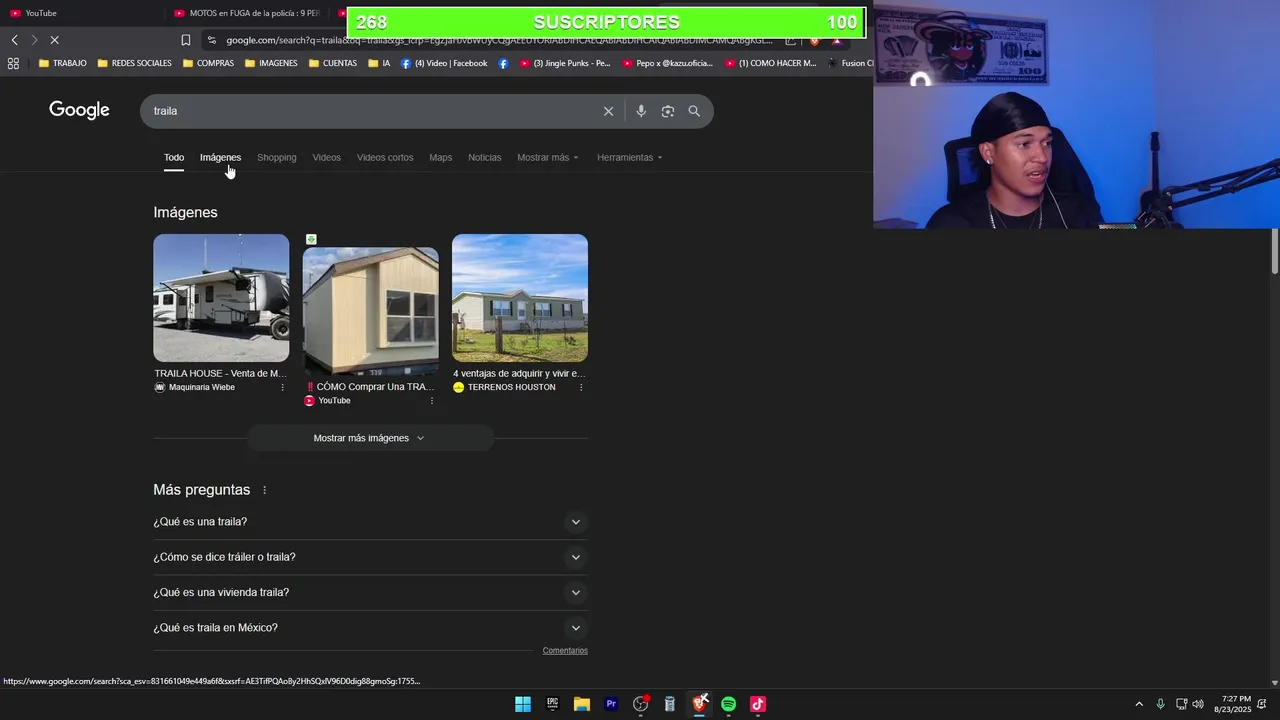Open the Video | Facebook bookmark
1280x720 pixels.
point(444,63)
